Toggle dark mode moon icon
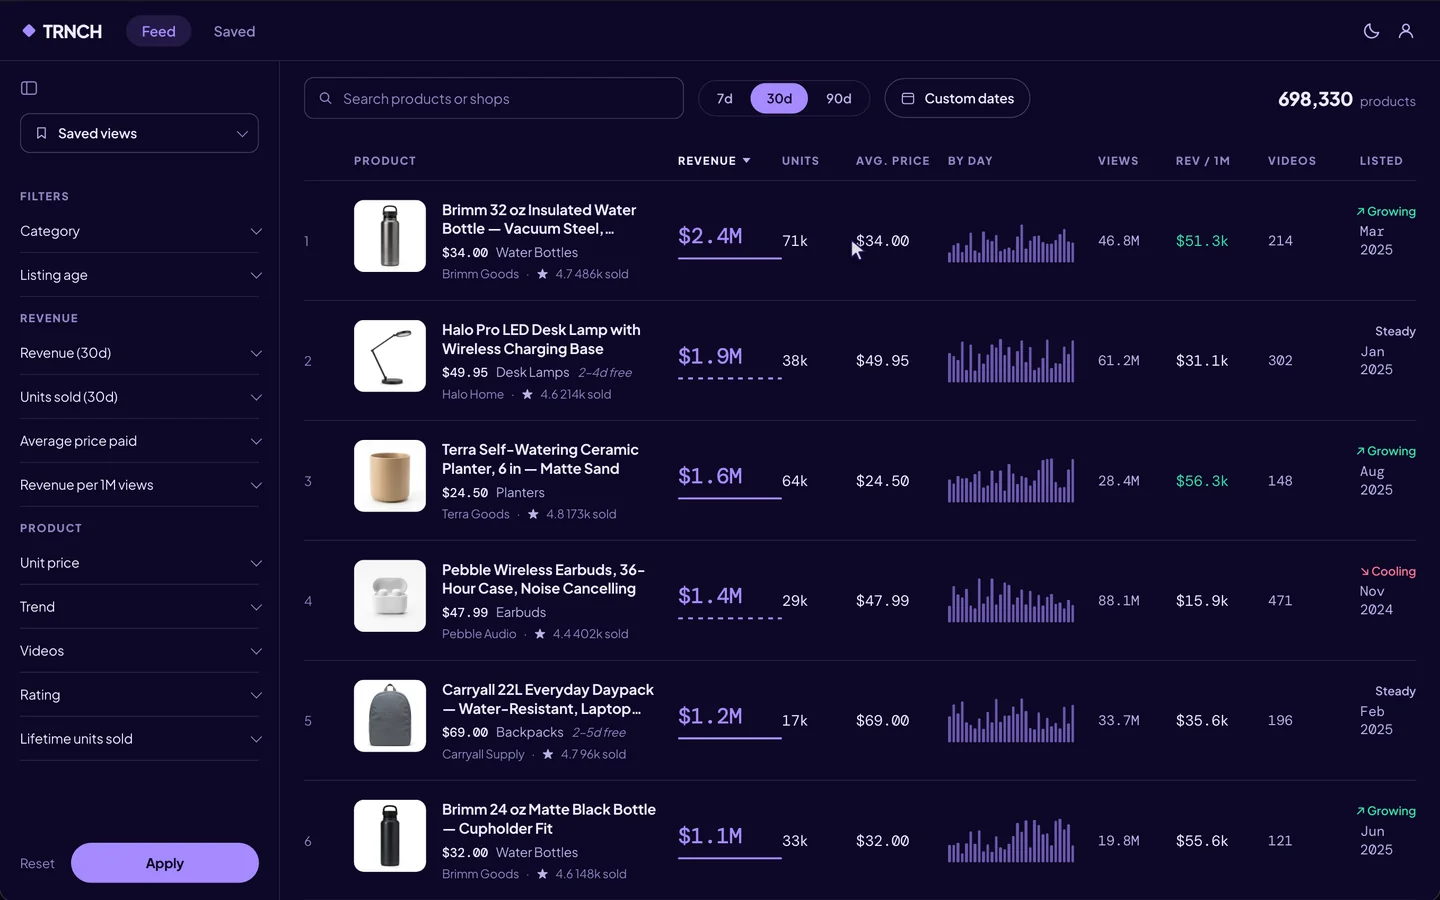Viewport: 1440px width, 900px height. pyautogui.click(x=1371, y=31)
